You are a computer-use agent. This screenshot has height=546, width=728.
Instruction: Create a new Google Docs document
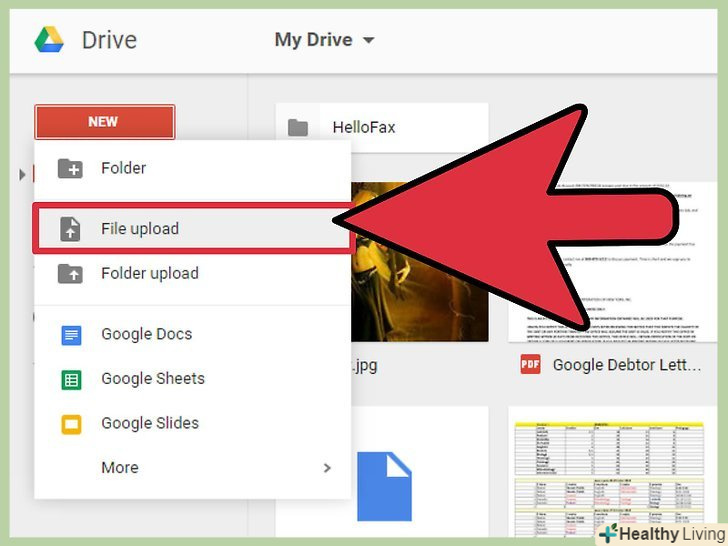pyautogui.click(x=192, y=334)
